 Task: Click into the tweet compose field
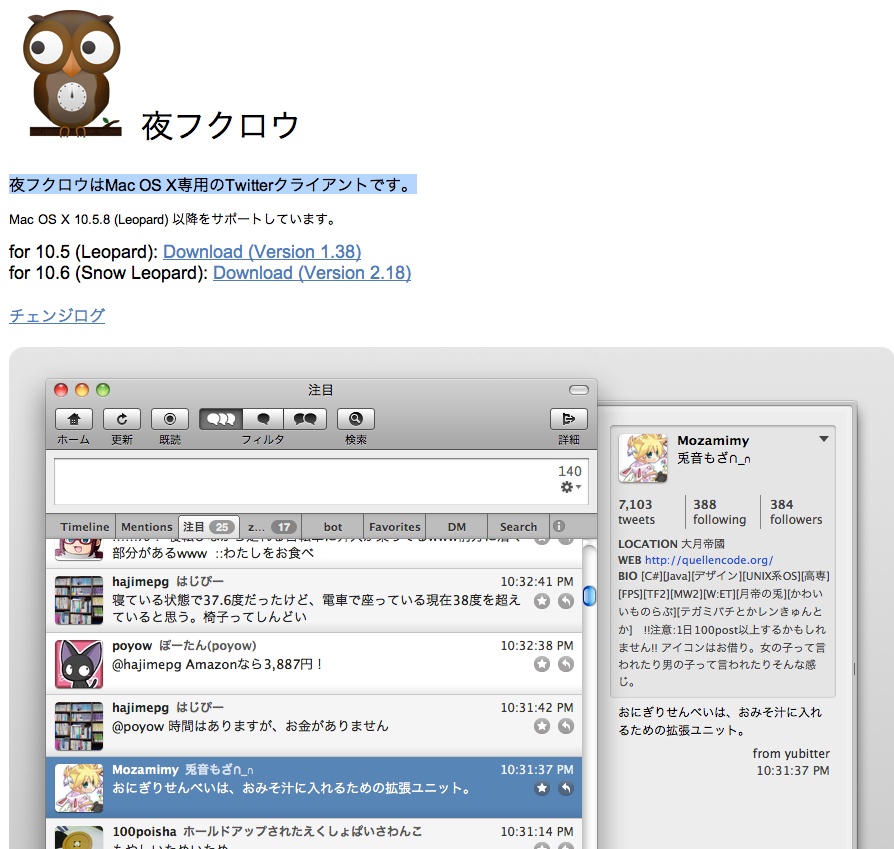[x=319, y=482]
